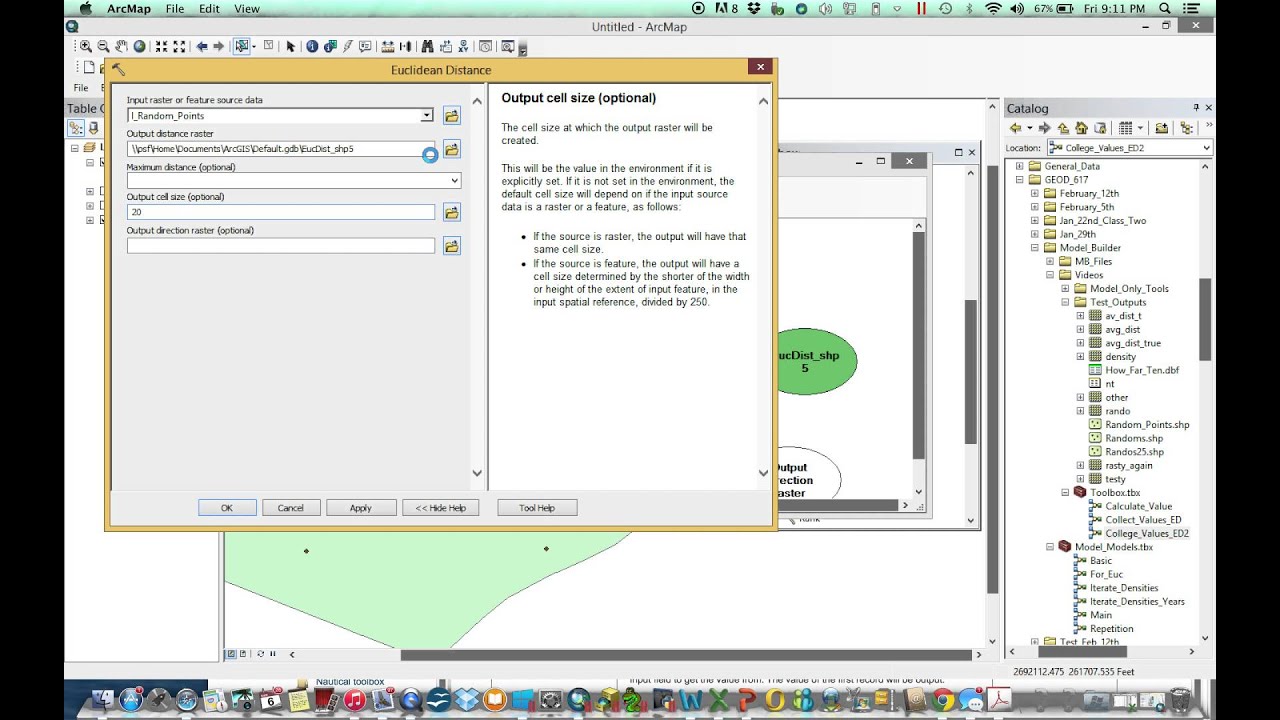Click the Fixed Zoom In arrows icon

(x=161, y=46)
